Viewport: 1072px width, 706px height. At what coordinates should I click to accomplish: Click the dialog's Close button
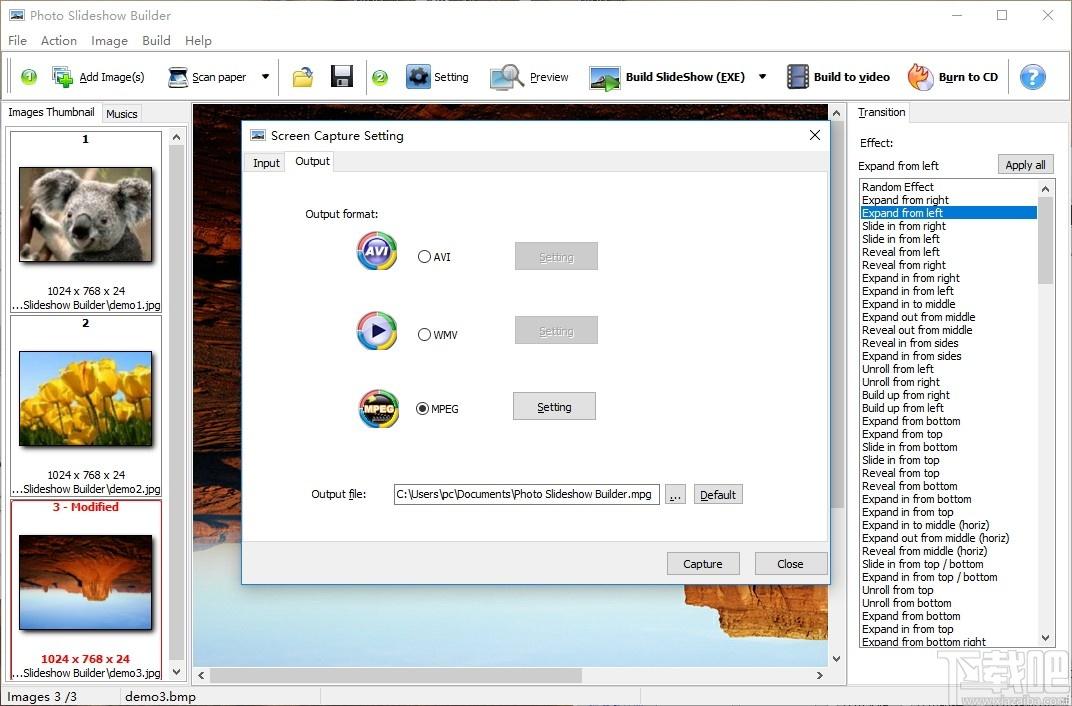click(790, 564)
